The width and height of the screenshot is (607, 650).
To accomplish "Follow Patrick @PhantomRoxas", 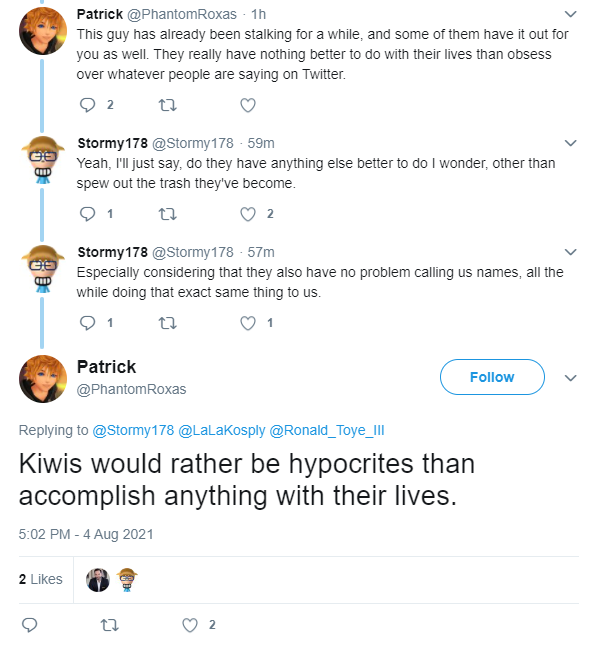I will (492, 377).
